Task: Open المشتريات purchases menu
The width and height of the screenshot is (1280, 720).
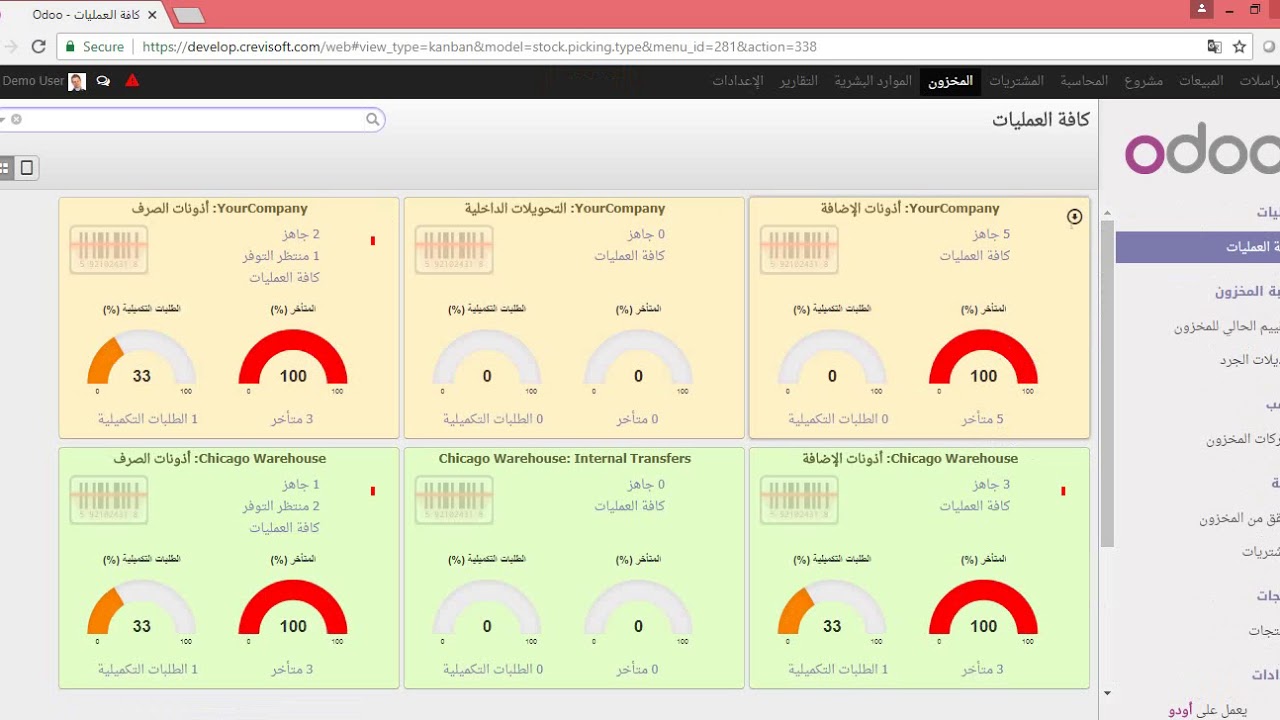Action: [1016, 81]
